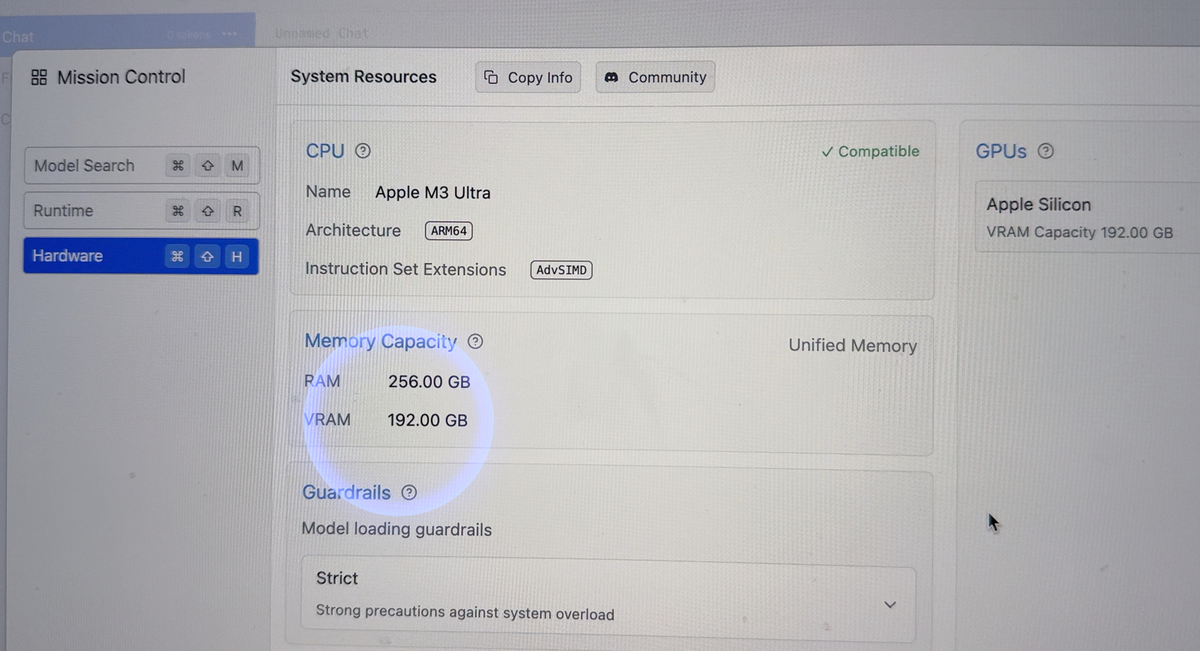Screen dimensions: 1200x651
Task: Click the Model loading guardrails label
Action: point(397,529)
